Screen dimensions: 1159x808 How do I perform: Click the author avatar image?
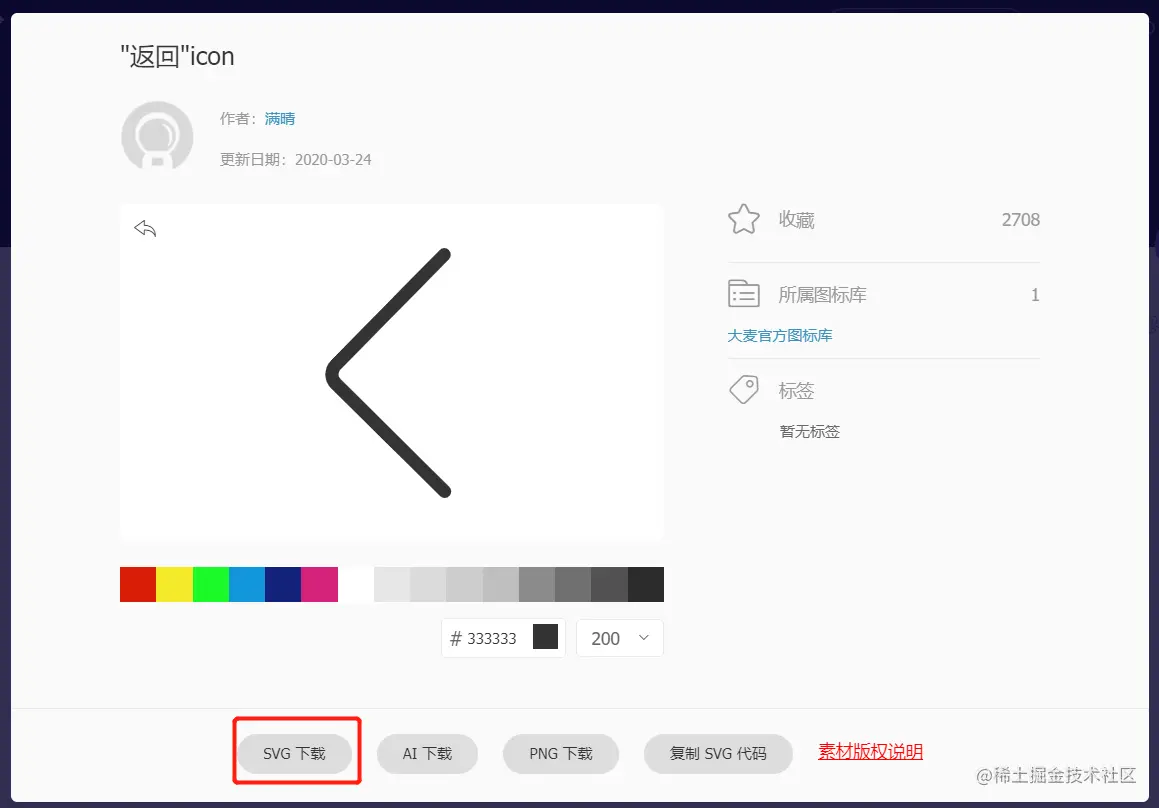point(157,136)
